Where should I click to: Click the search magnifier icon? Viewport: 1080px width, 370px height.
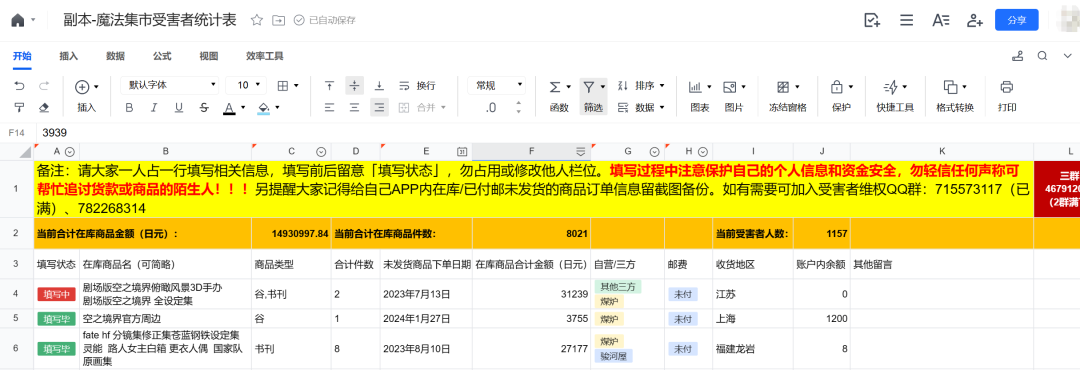click(x=1043, y=56)
